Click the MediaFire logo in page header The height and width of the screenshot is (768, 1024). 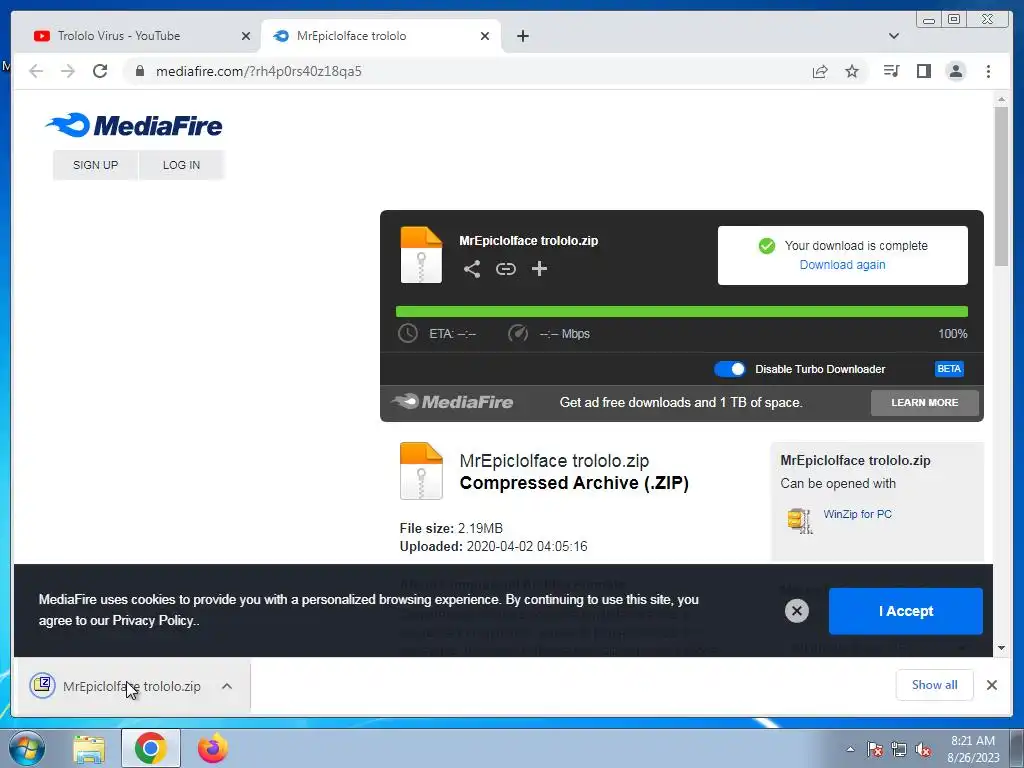(134, 125)
